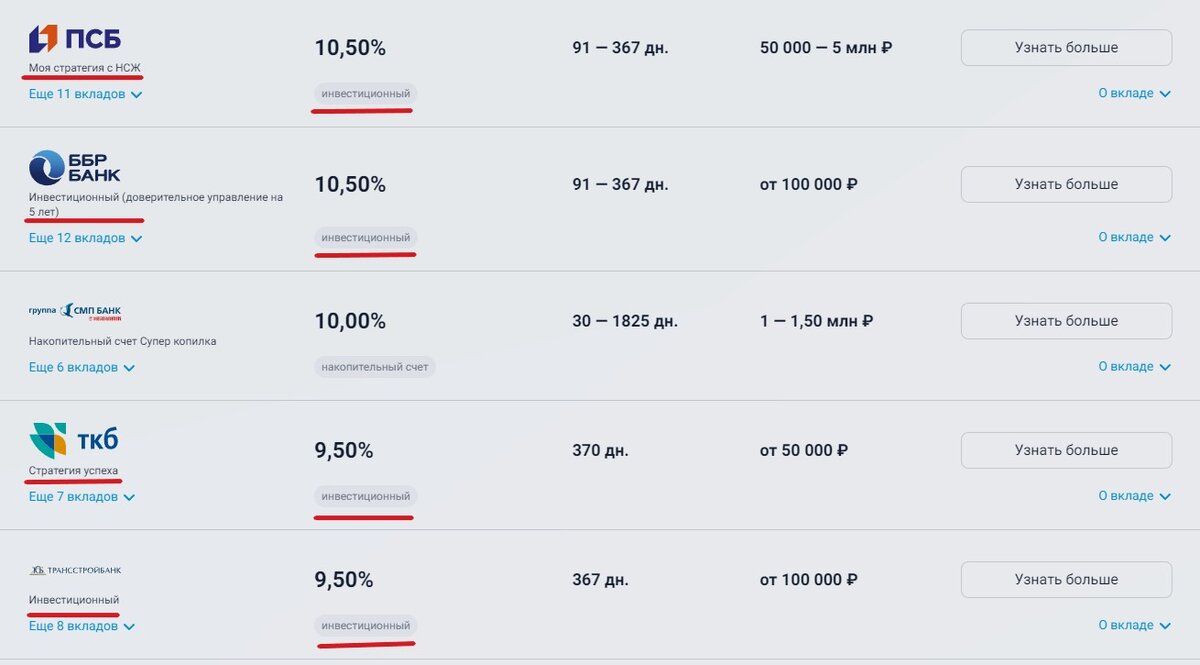Open the "Стратегия успеха" deposit name
Image resolution: width=1200 pixels, height=665 pixels.
click(x=74, y=470)
